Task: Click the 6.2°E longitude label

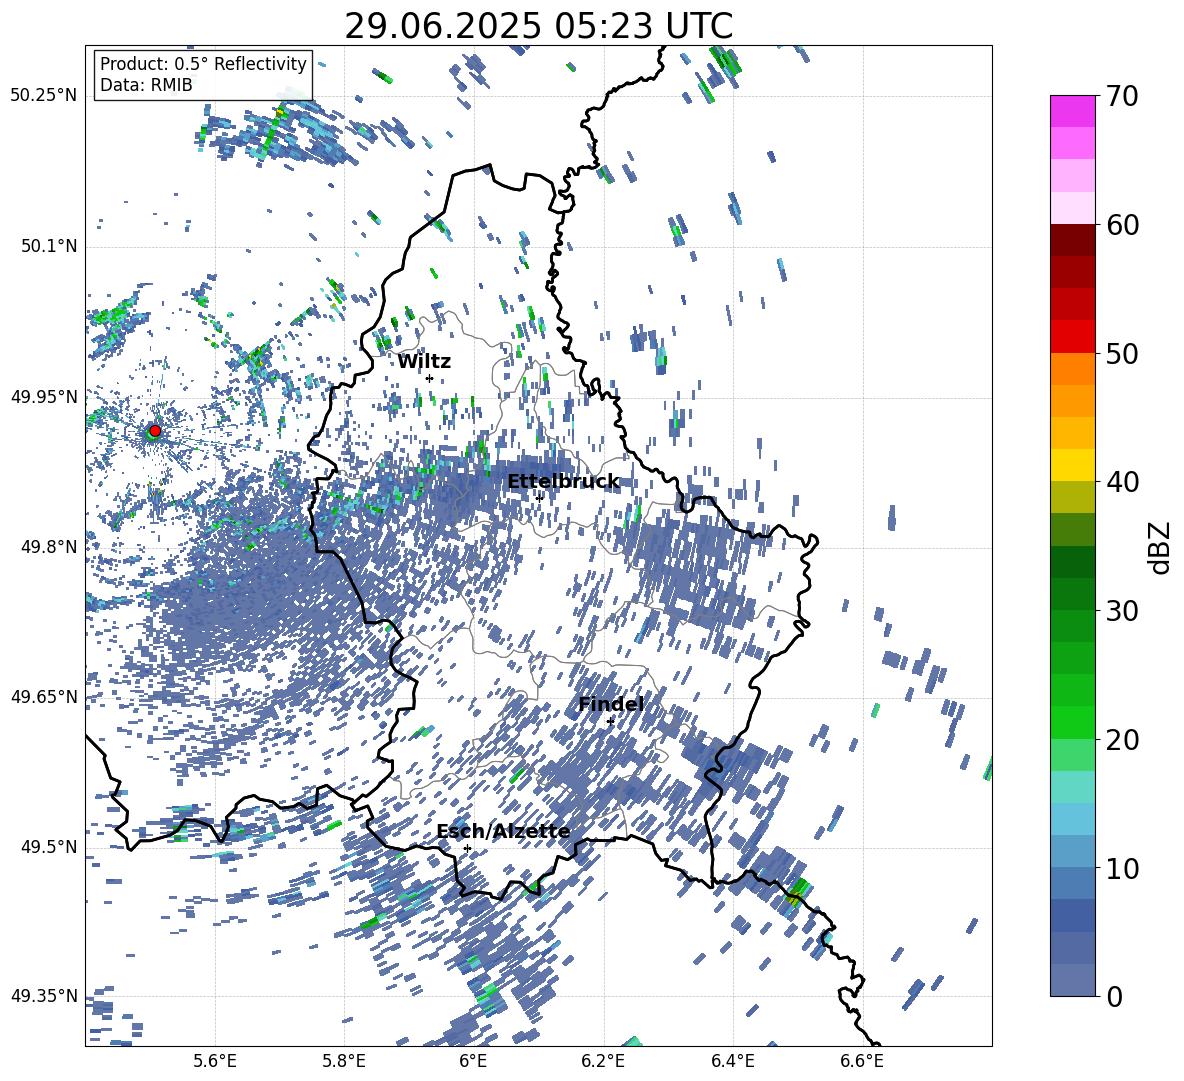Action: (x=603, y=1062)
